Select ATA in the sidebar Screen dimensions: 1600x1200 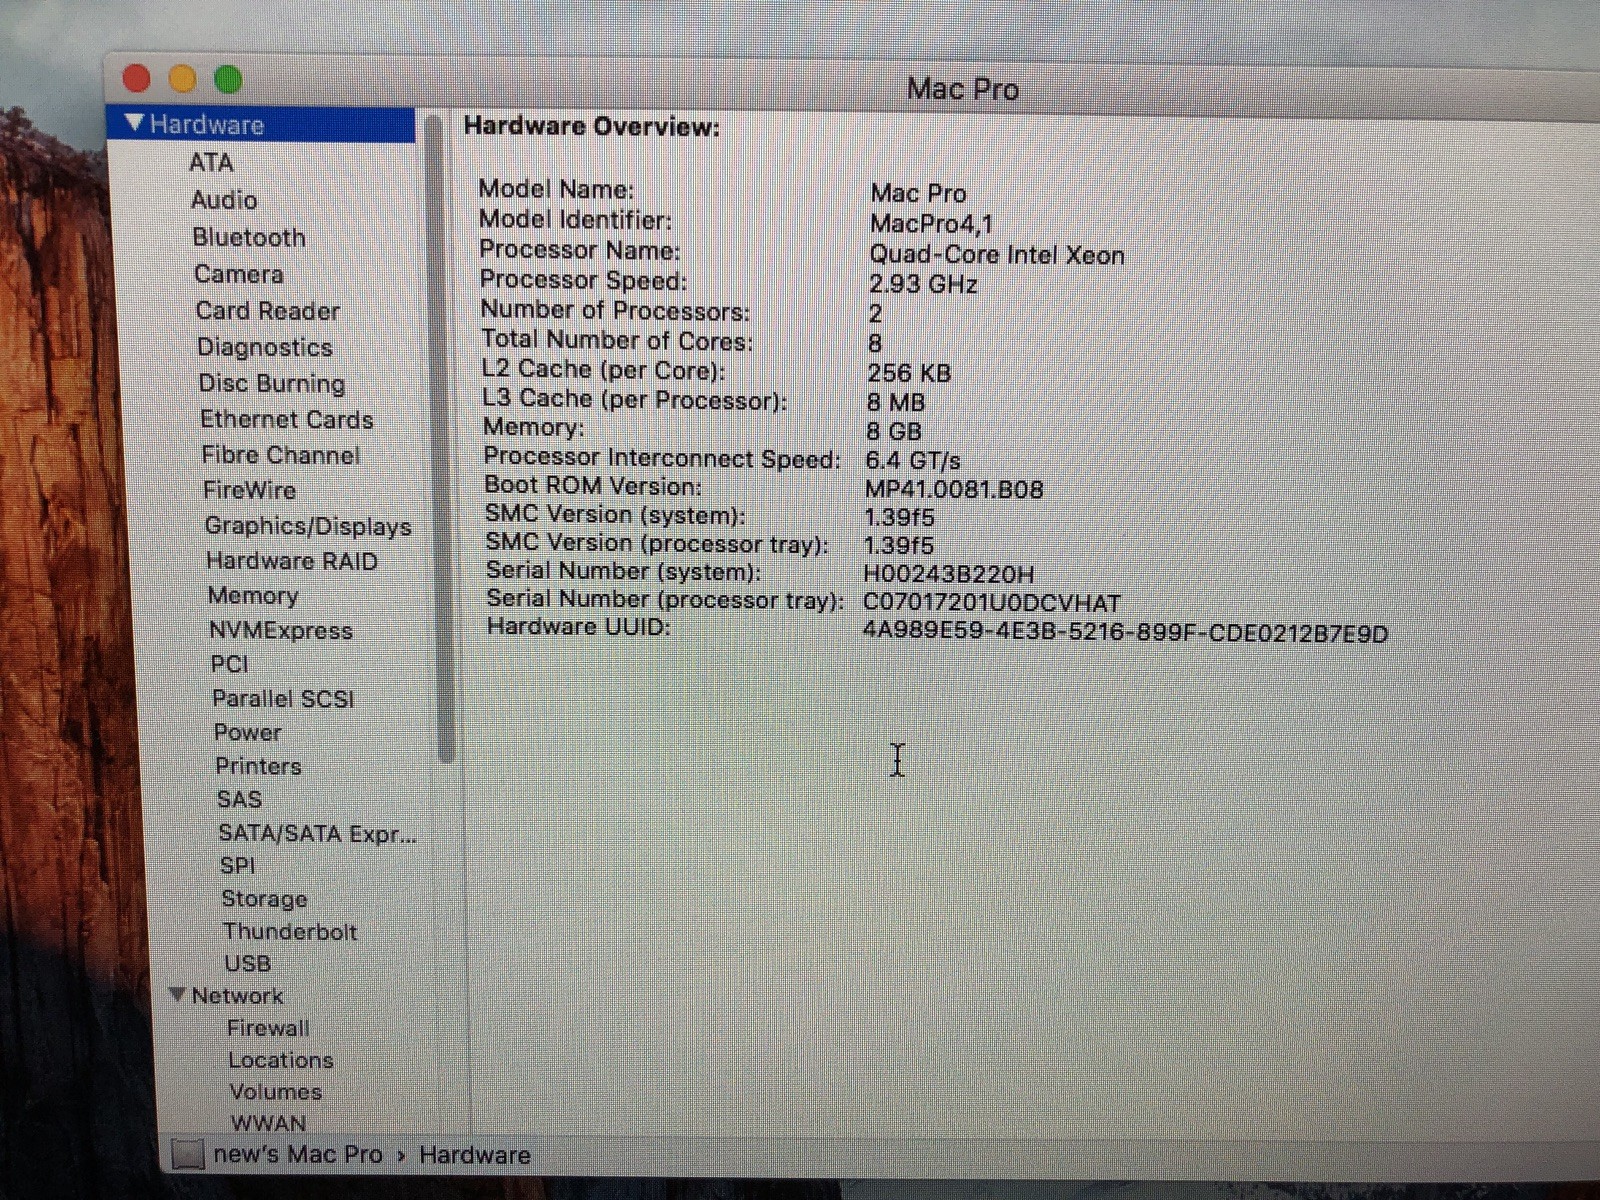[x=211, y=162]
